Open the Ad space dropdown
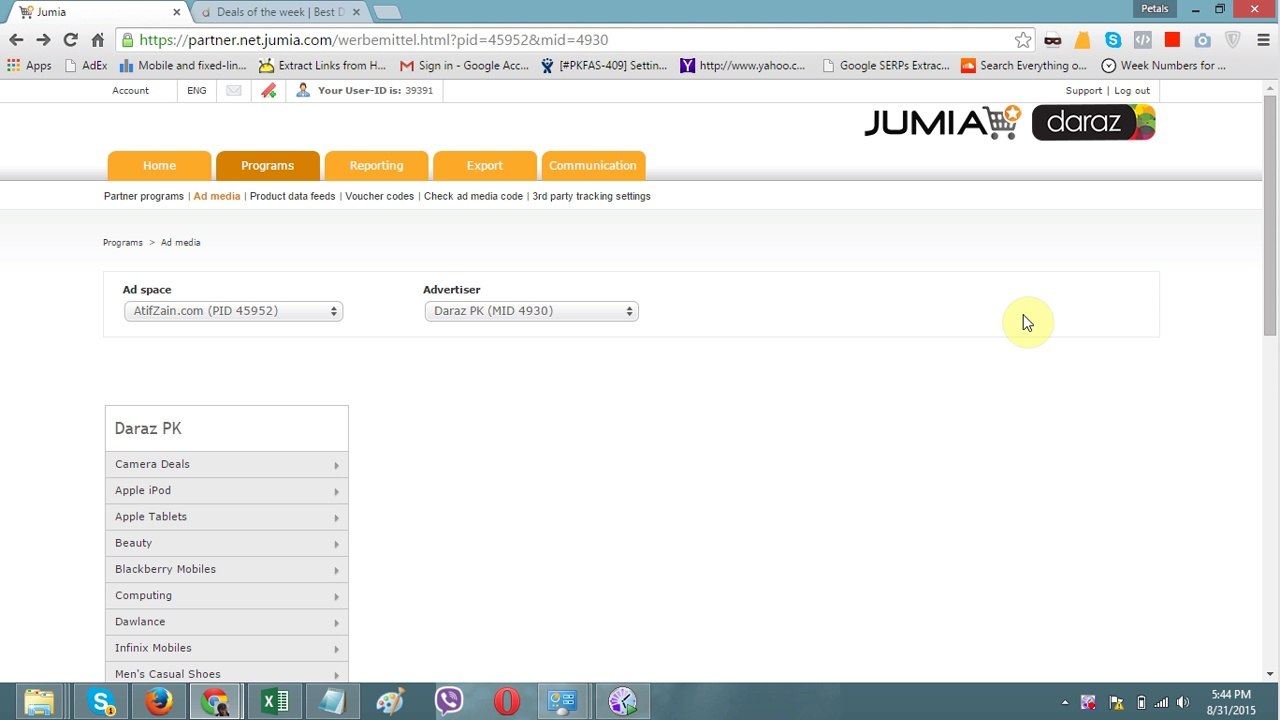Screen dimensions: 1280x720 click(233, 311)
